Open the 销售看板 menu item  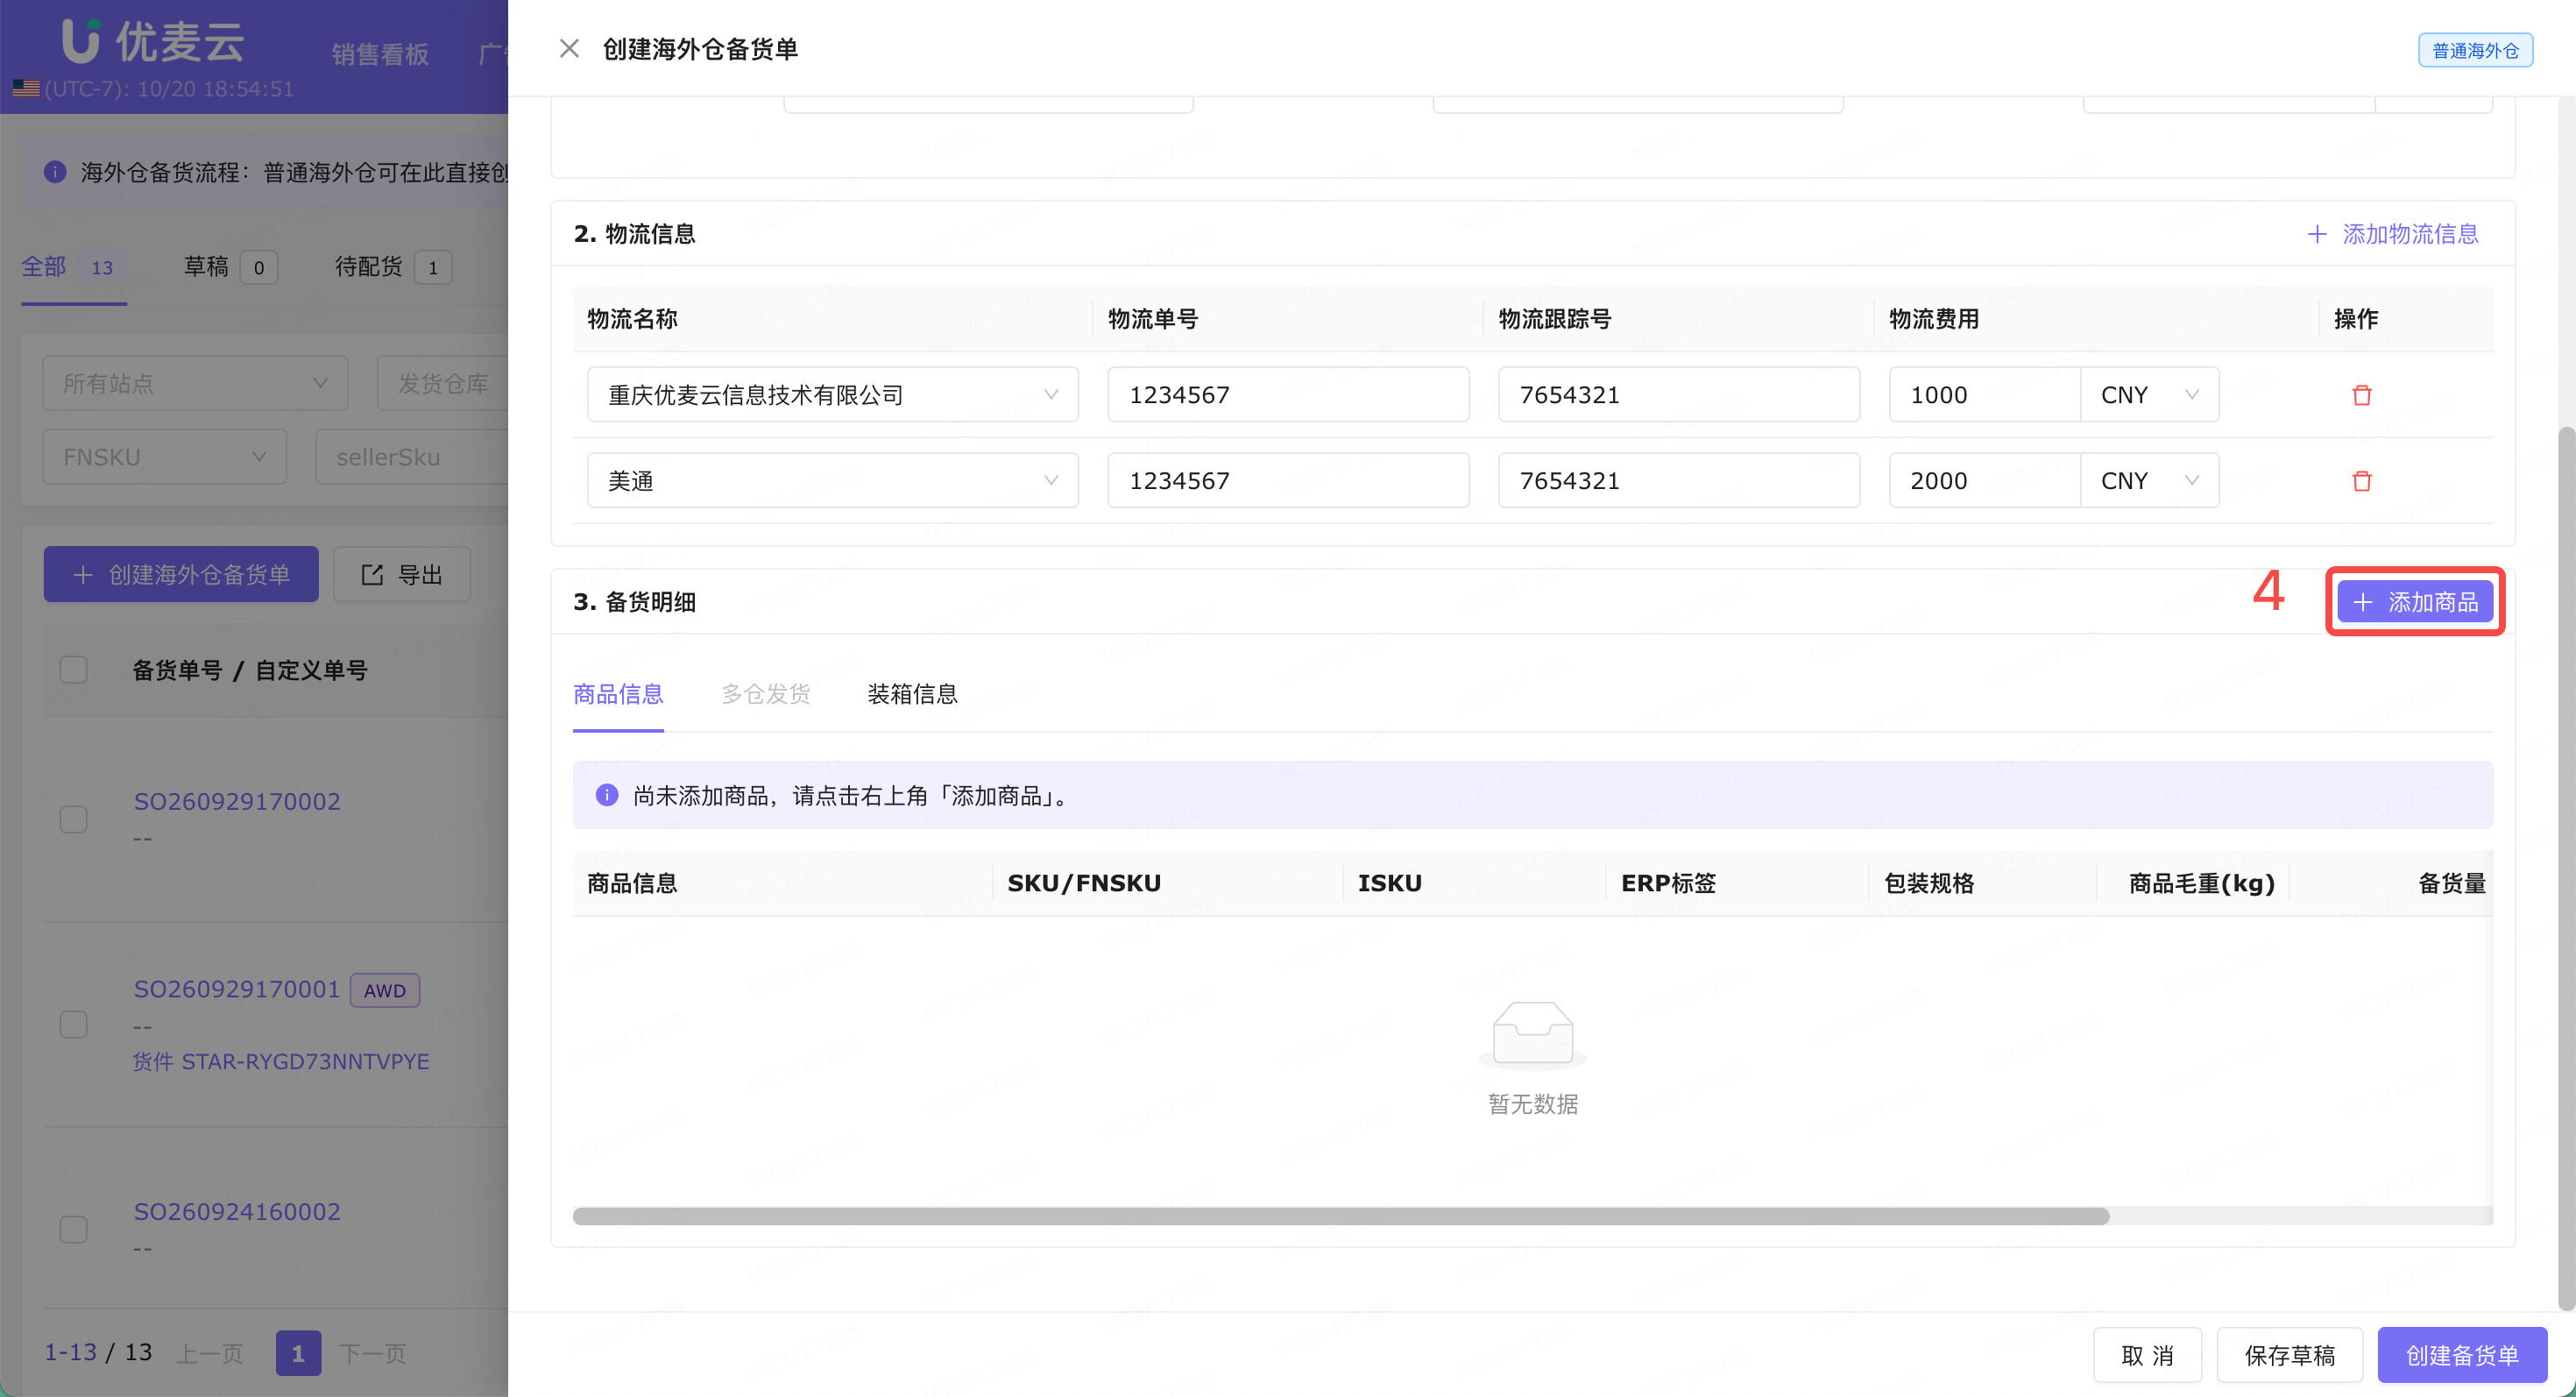coord(380,54)
